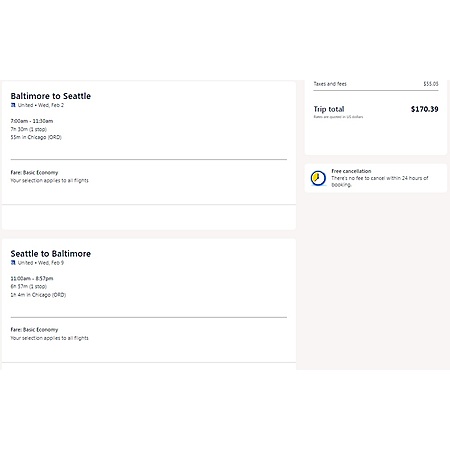
Task: Click the Taxes and fees label
Action: pos(330,84)
